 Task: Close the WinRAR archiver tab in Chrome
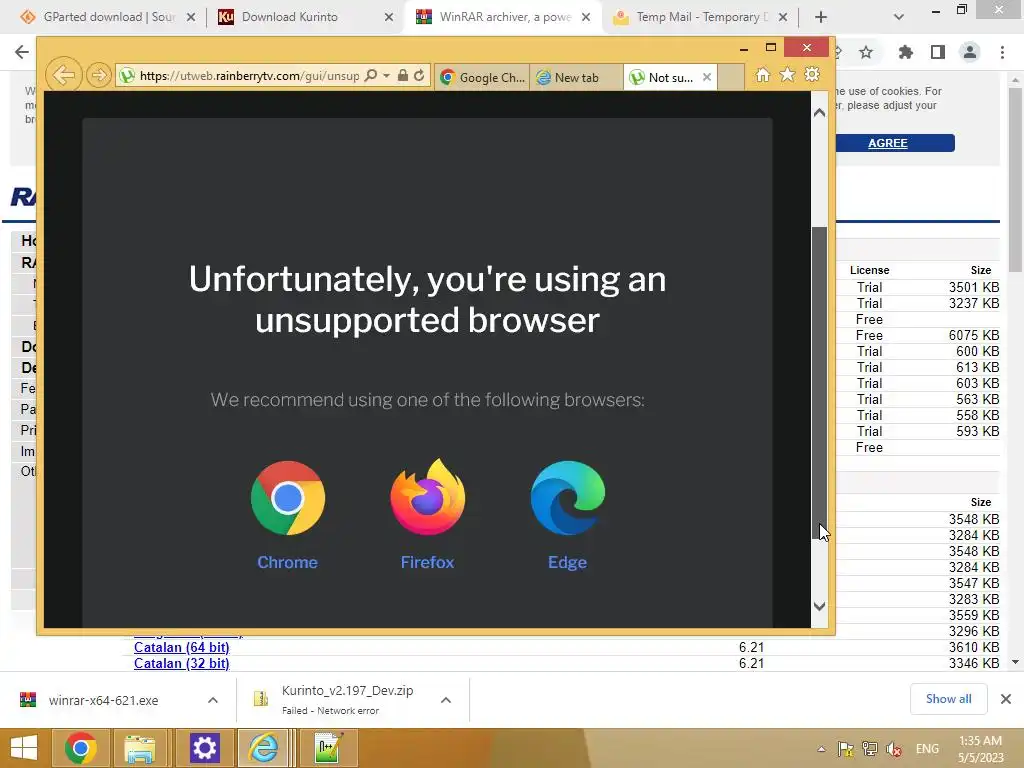586,17
